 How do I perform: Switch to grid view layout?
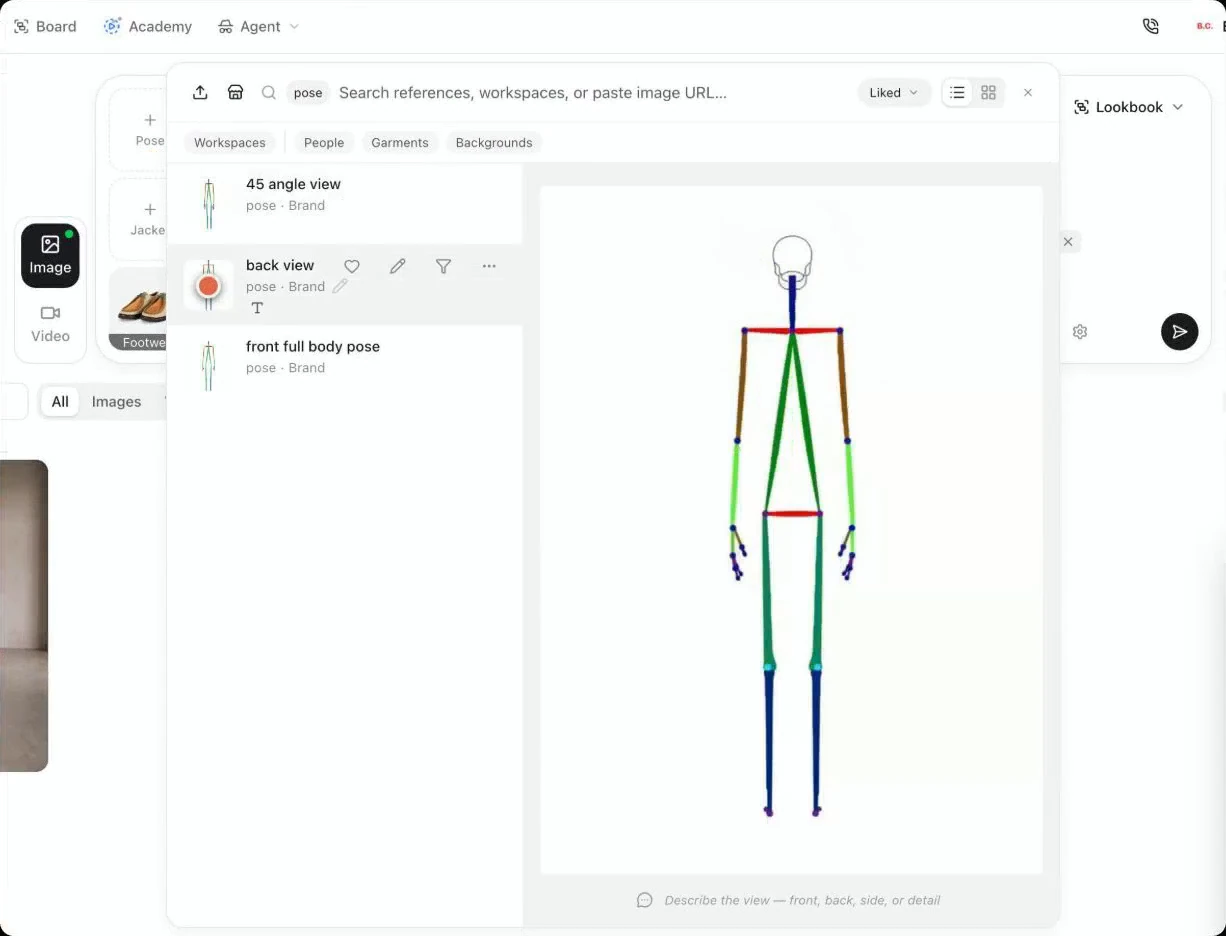988,92
